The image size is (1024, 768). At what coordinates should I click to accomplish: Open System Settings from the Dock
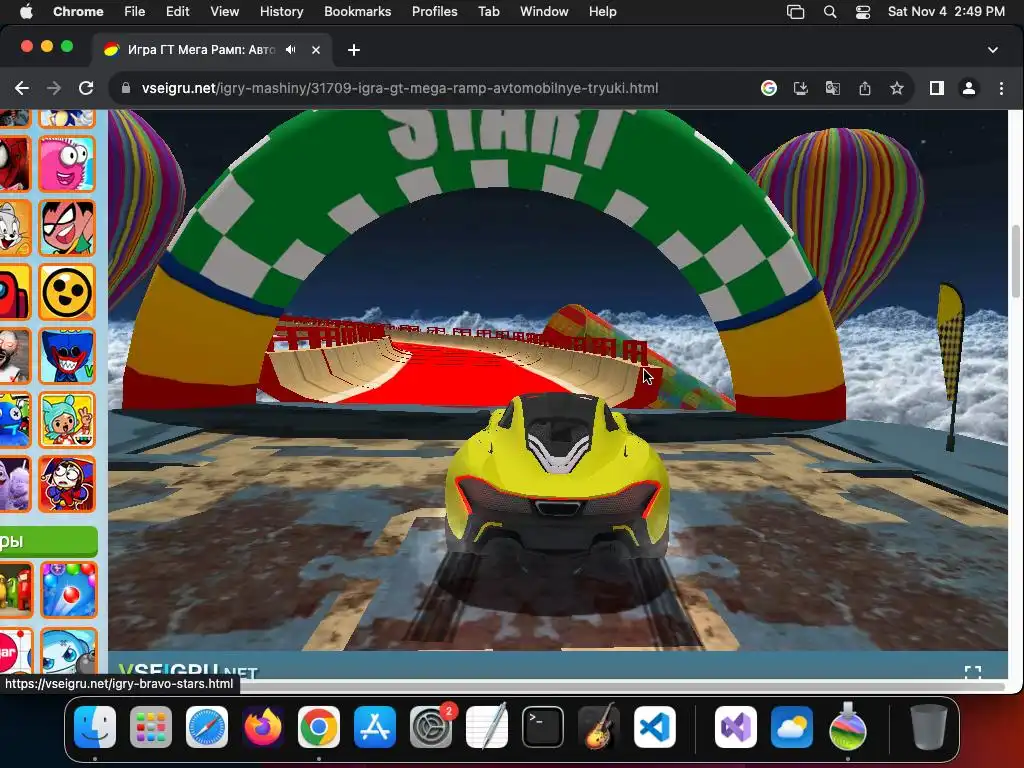click(431, 727)
